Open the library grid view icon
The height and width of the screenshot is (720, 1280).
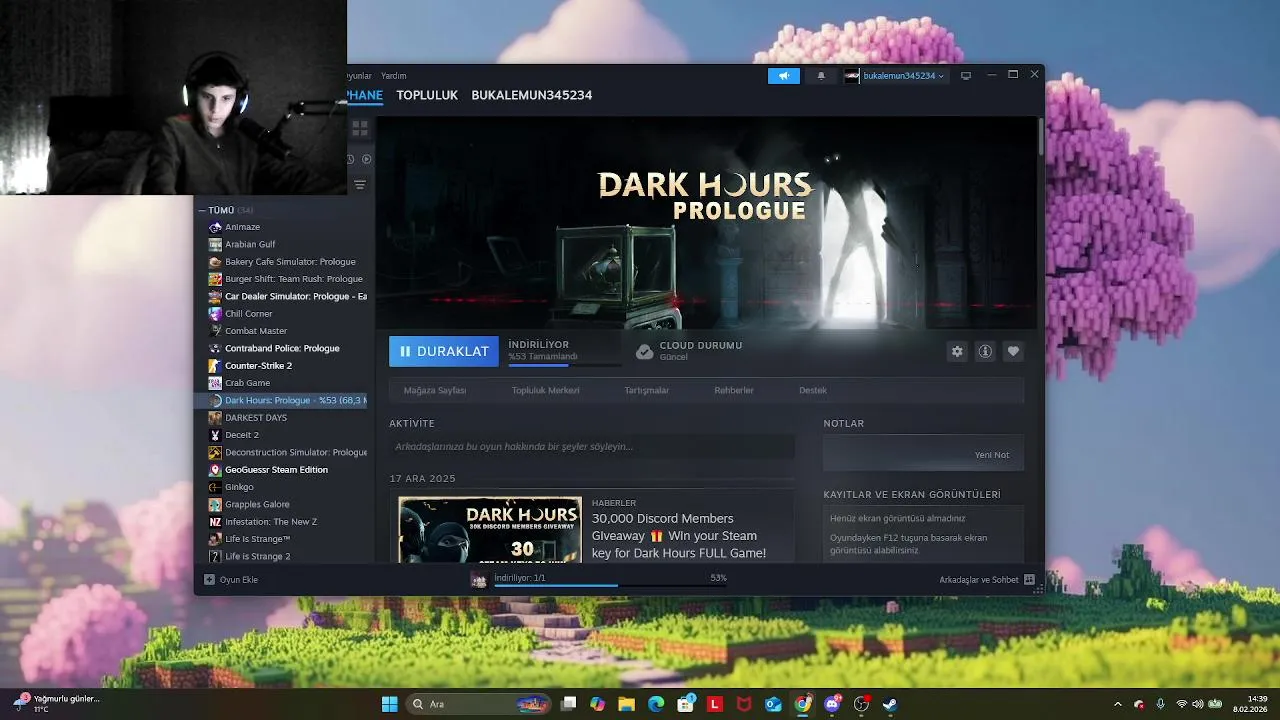click(x=360, y=128)
